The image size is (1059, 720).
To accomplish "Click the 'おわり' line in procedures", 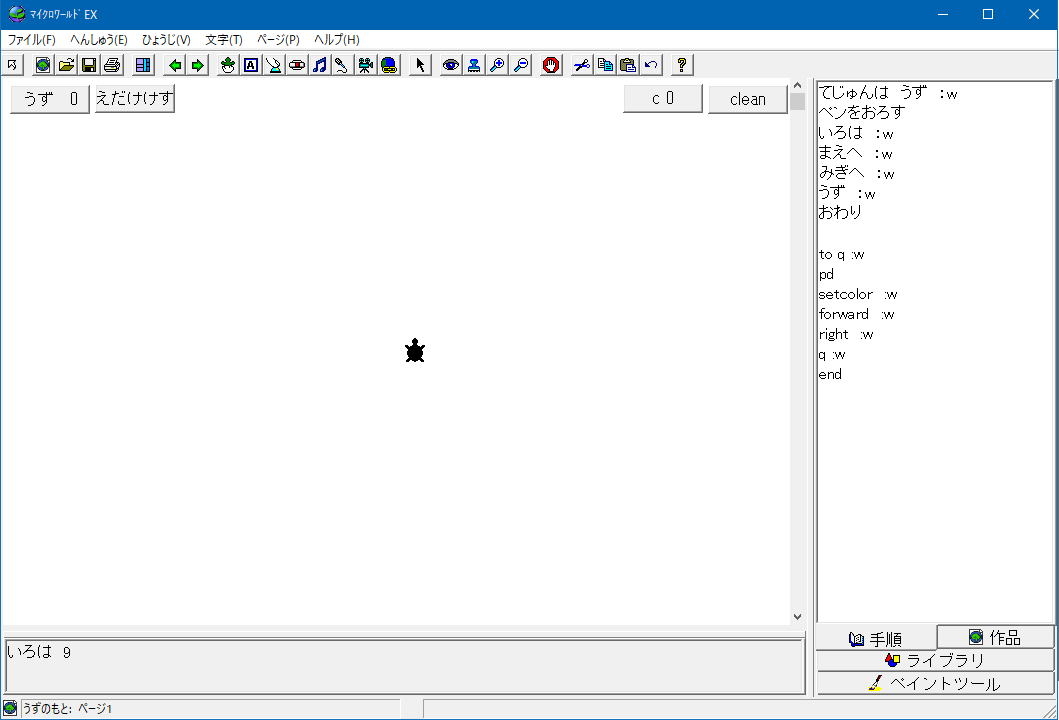I will [x=840, y=212].
